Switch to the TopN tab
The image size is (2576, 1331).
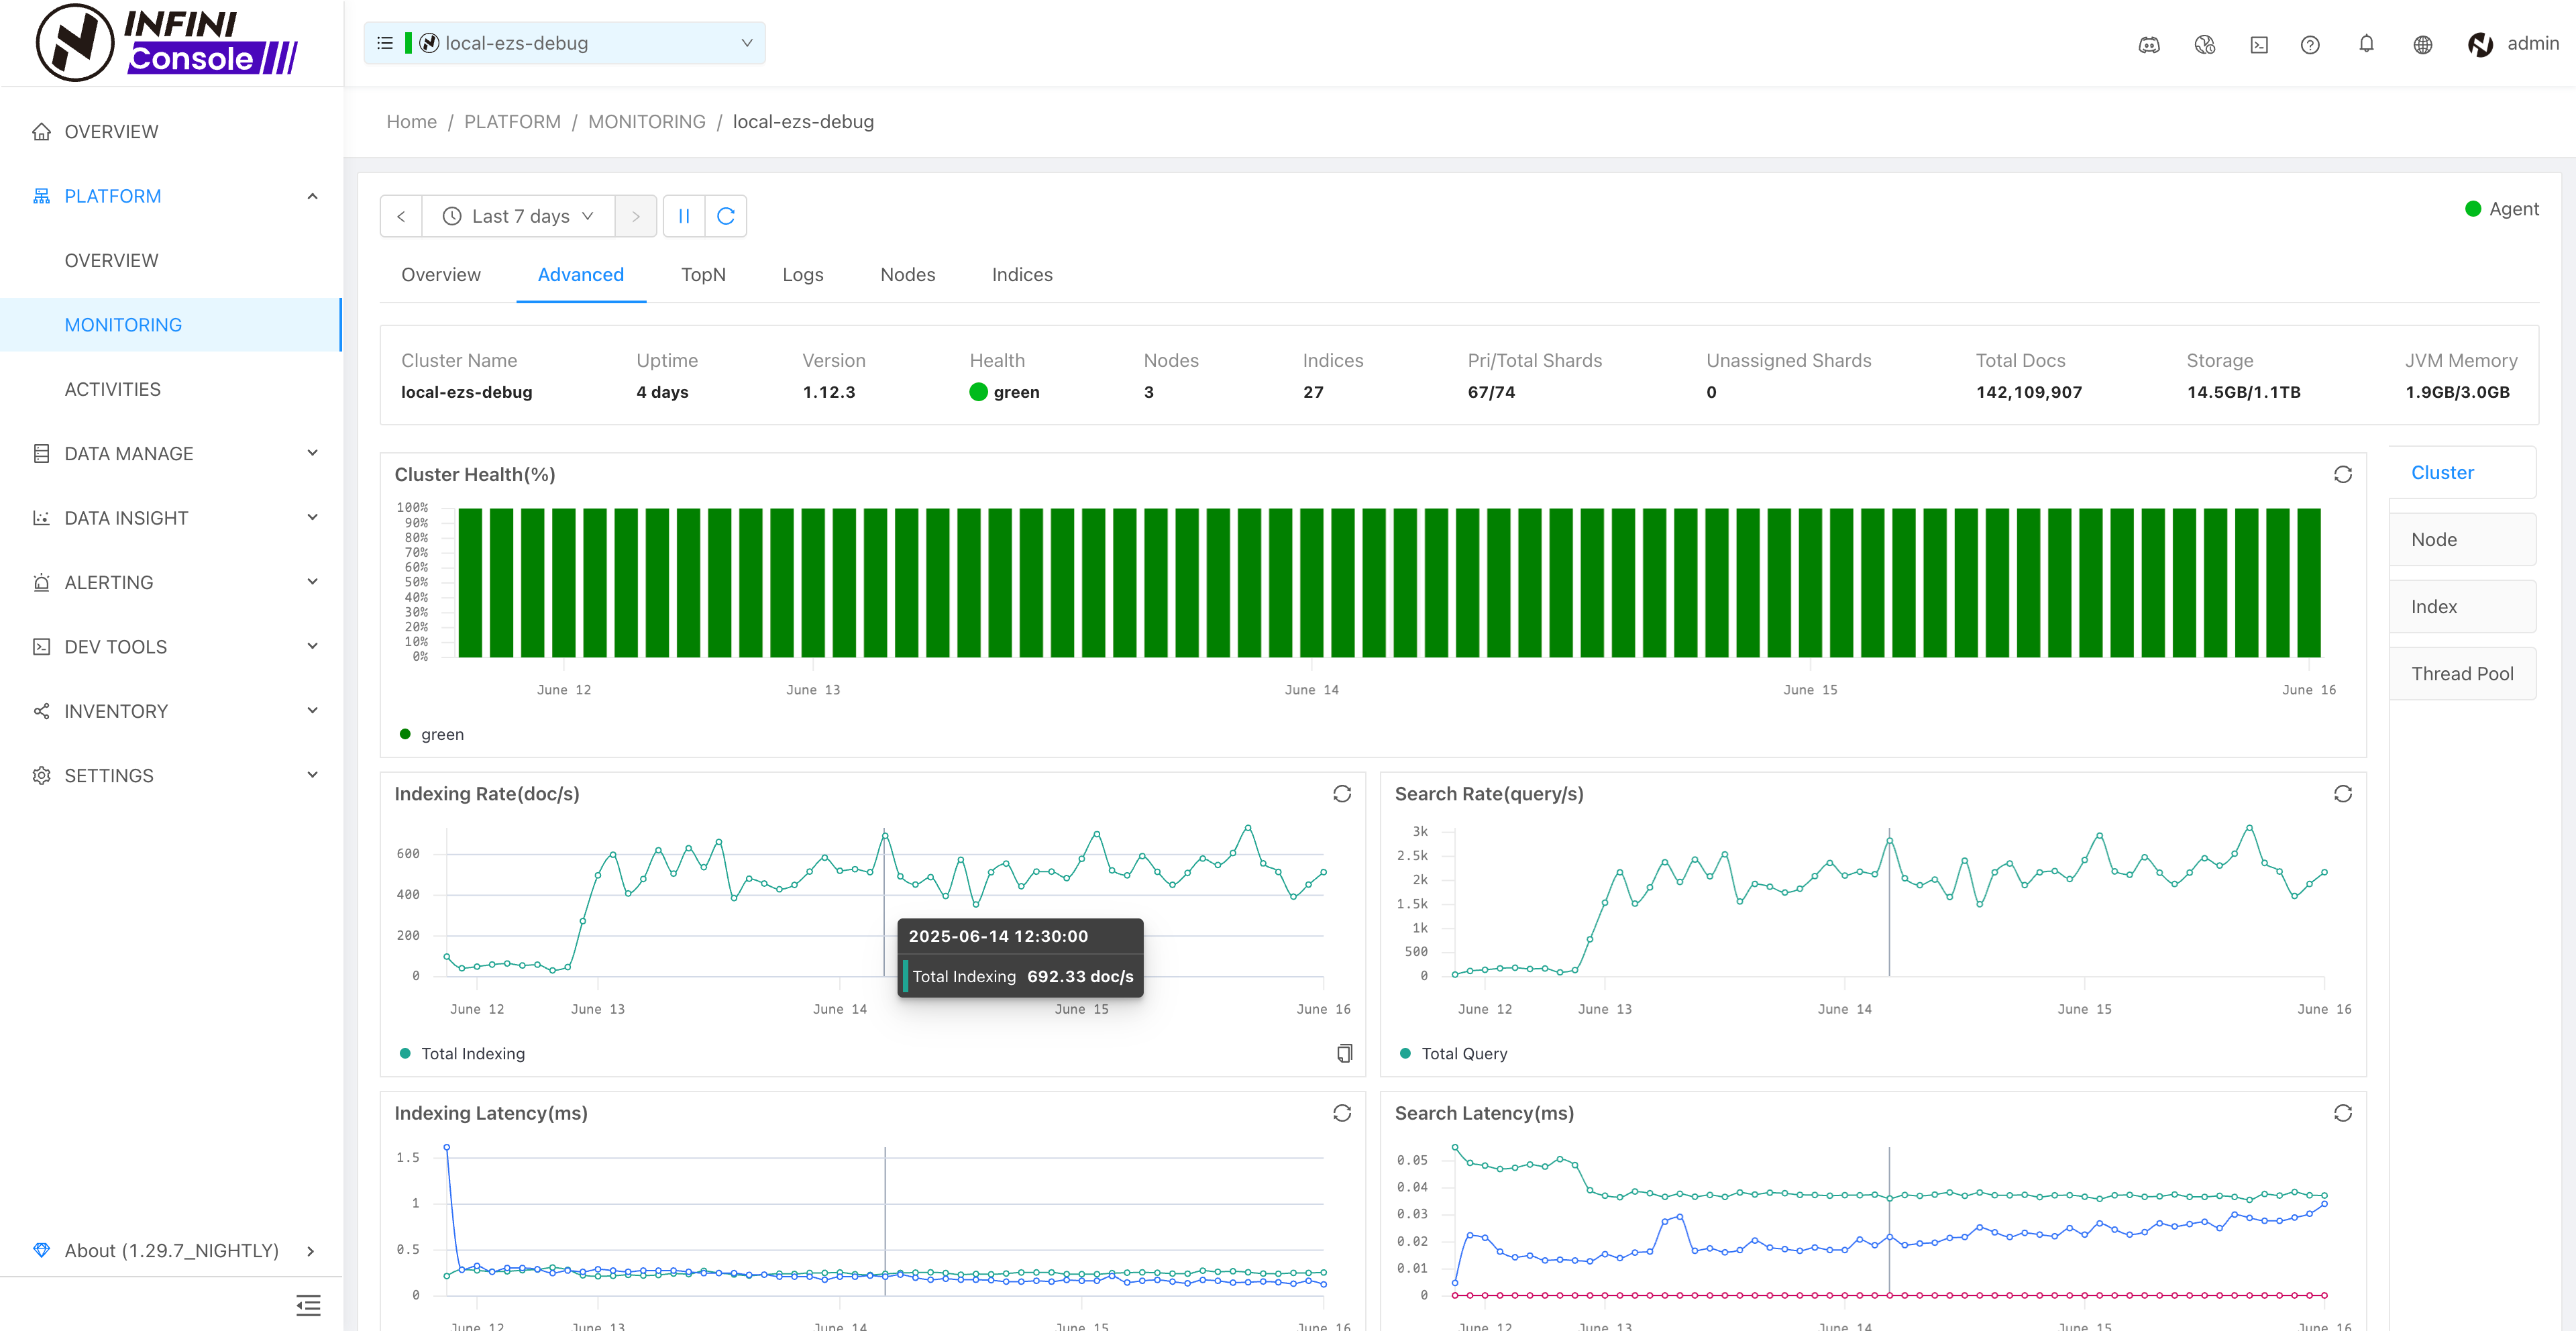pyautogui.click(x=704, y=275)
